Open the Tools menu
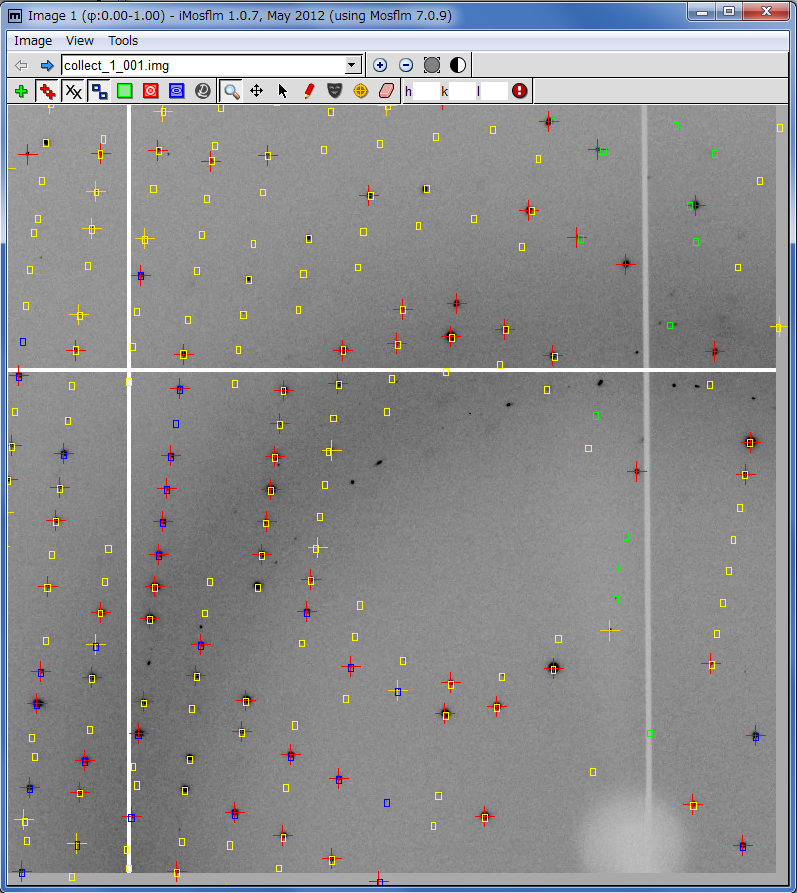 click(x=123, y=41)
